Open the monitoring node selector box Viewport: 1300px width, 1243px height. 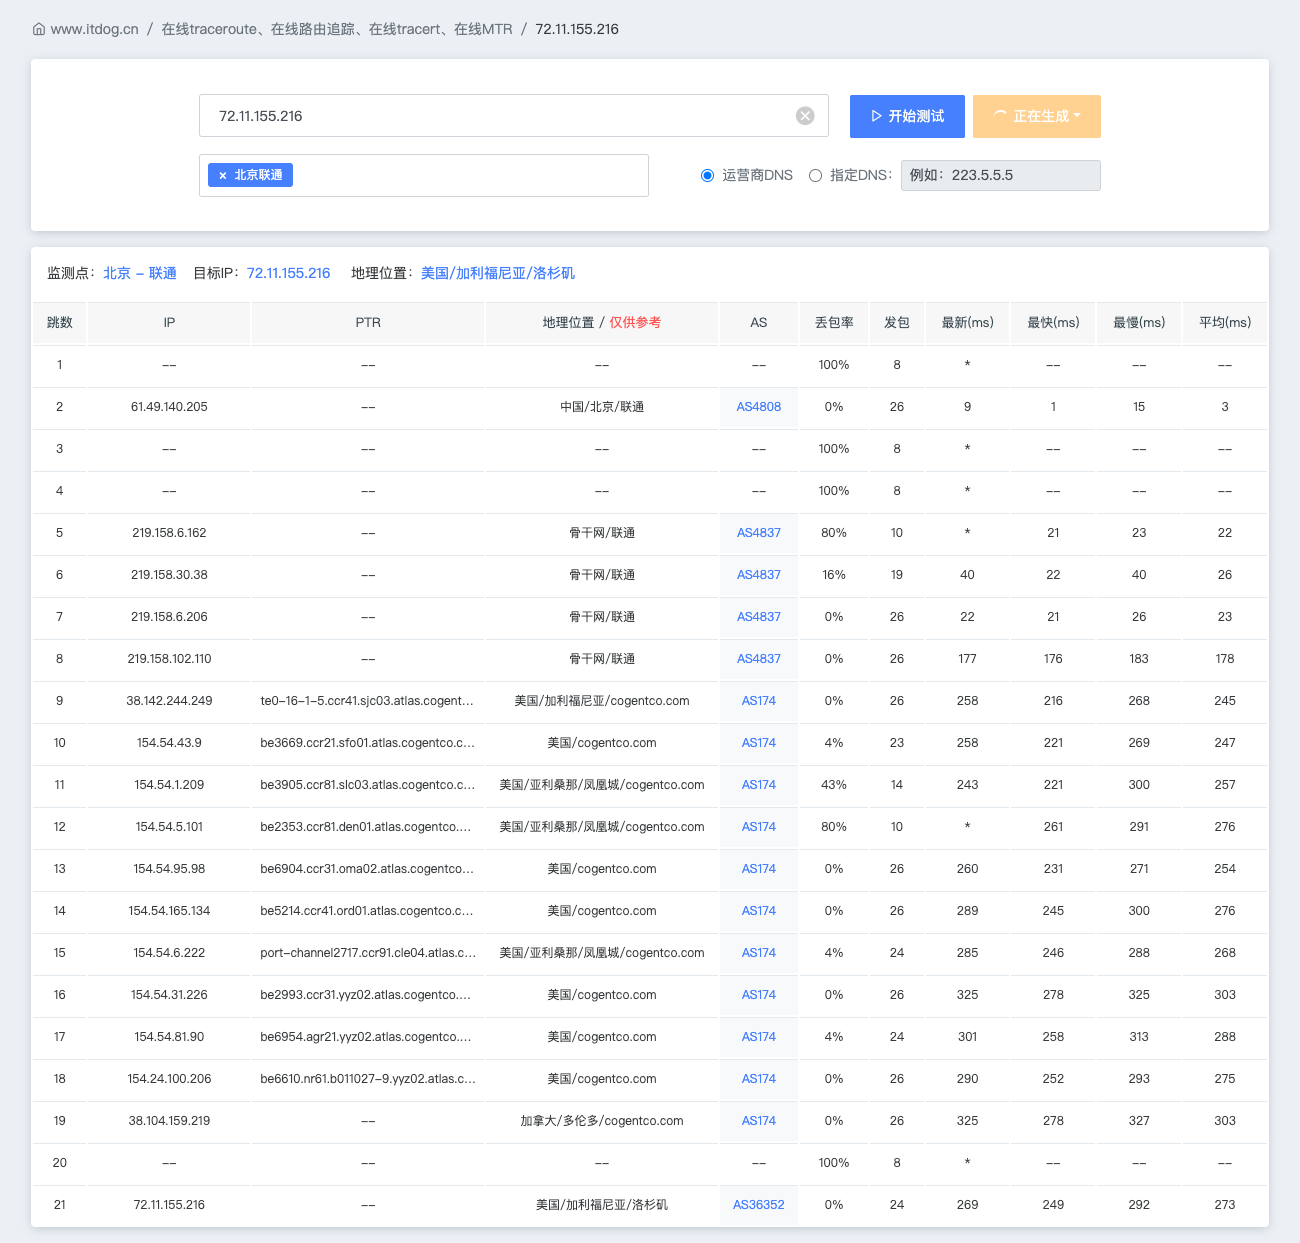424,175
